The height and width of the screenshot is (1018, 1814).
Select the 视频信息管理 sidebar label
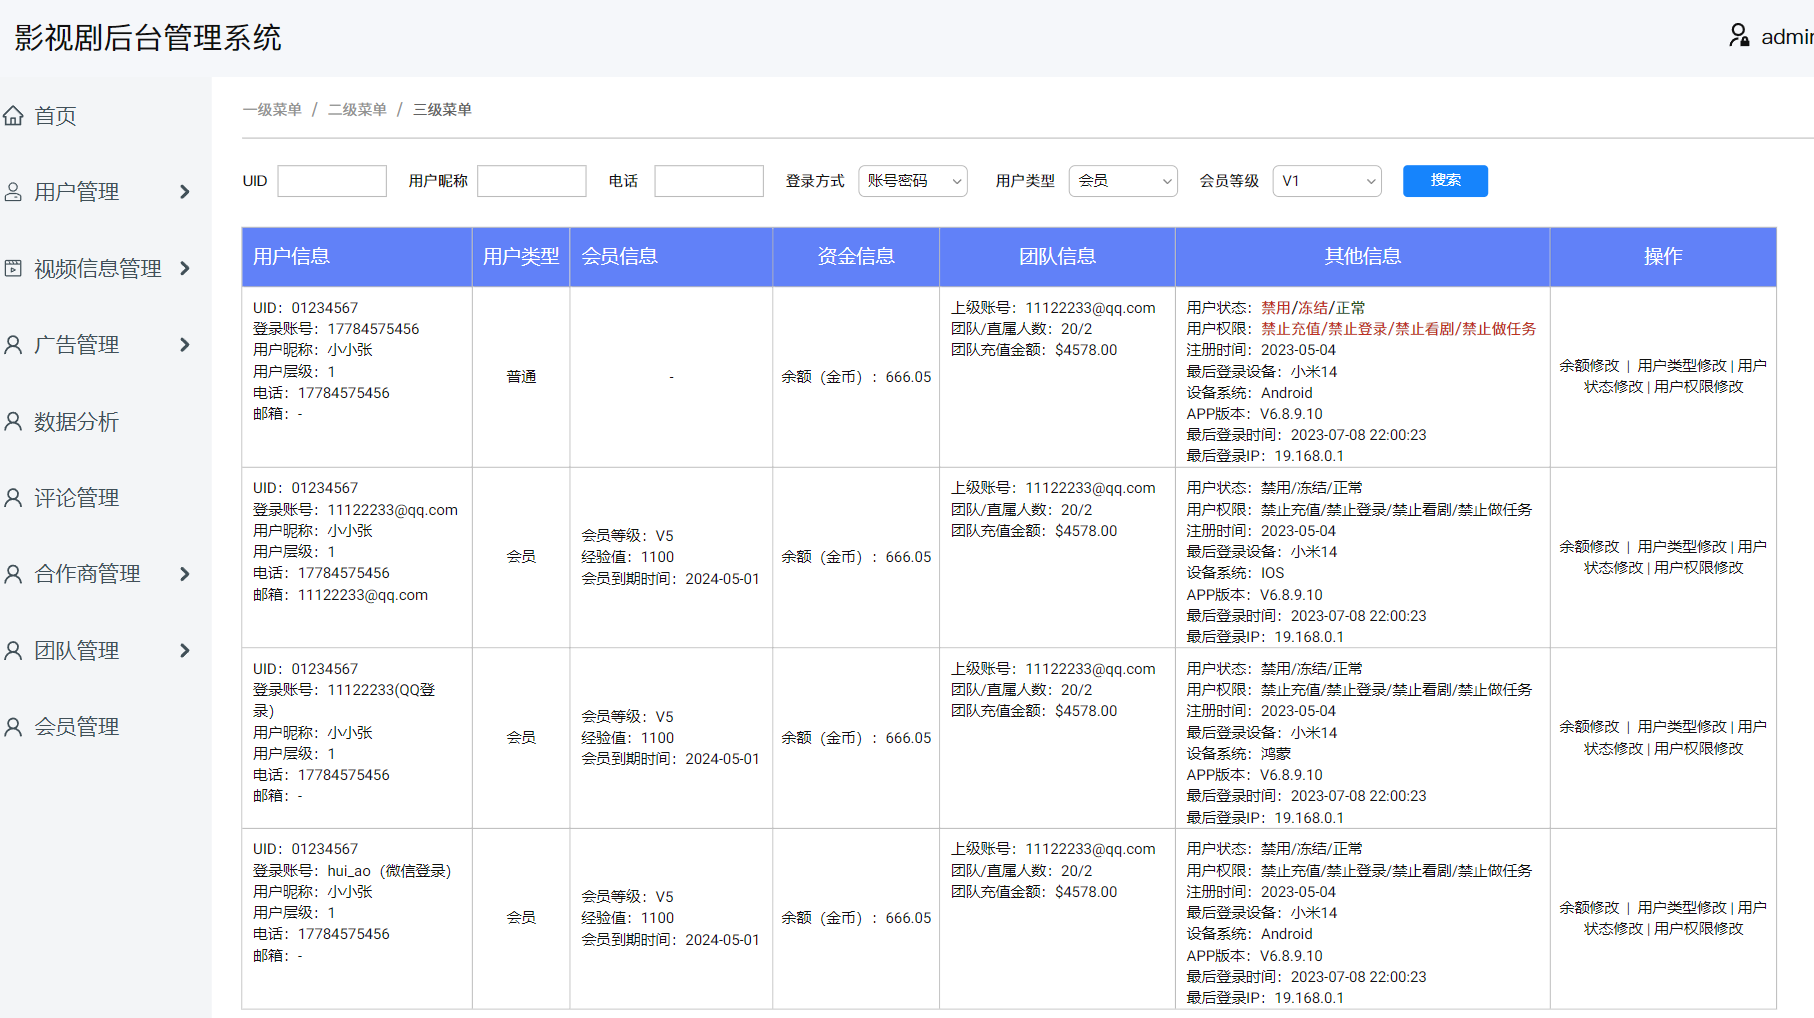[98, 269]
